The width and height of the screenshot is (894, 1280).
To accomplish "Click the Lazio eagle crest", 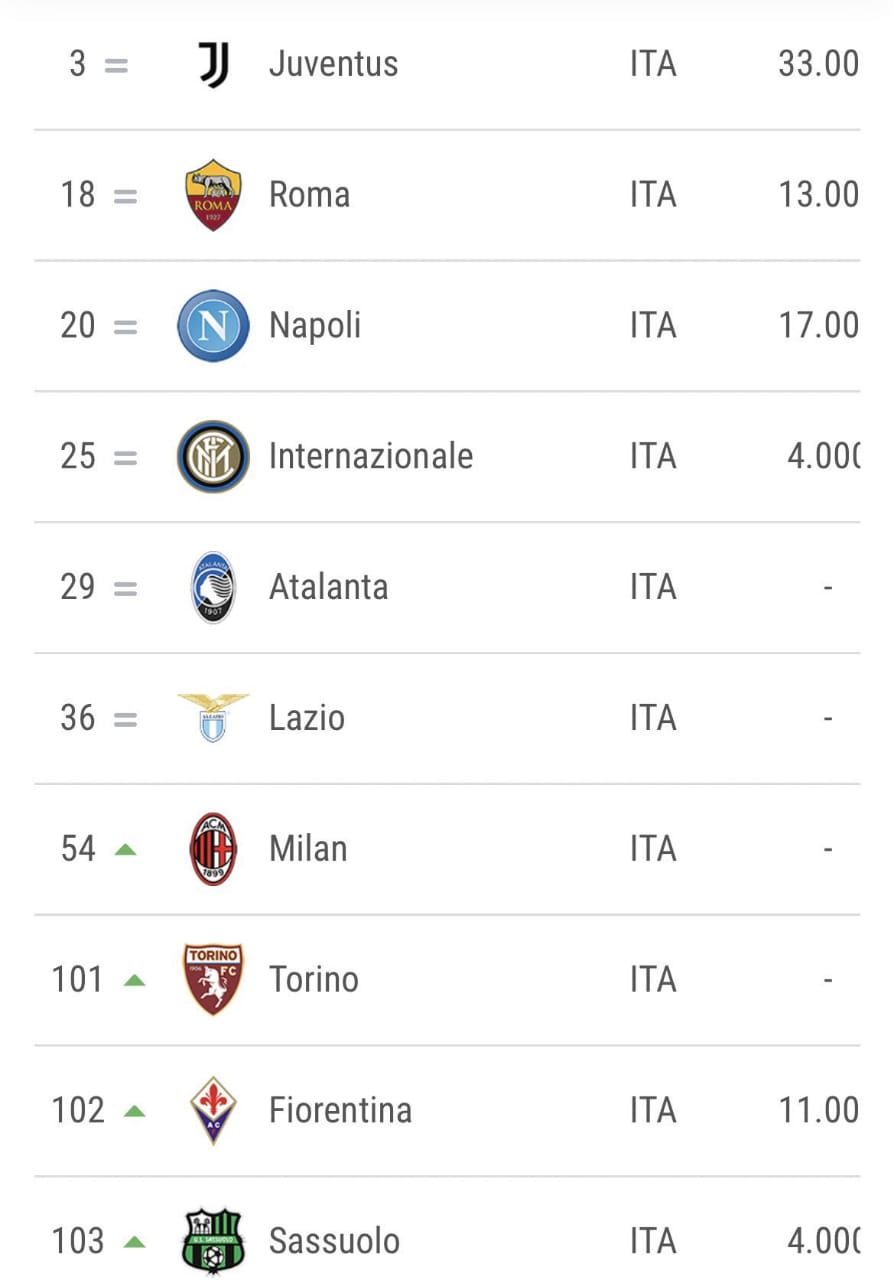I will pos(213,717).
